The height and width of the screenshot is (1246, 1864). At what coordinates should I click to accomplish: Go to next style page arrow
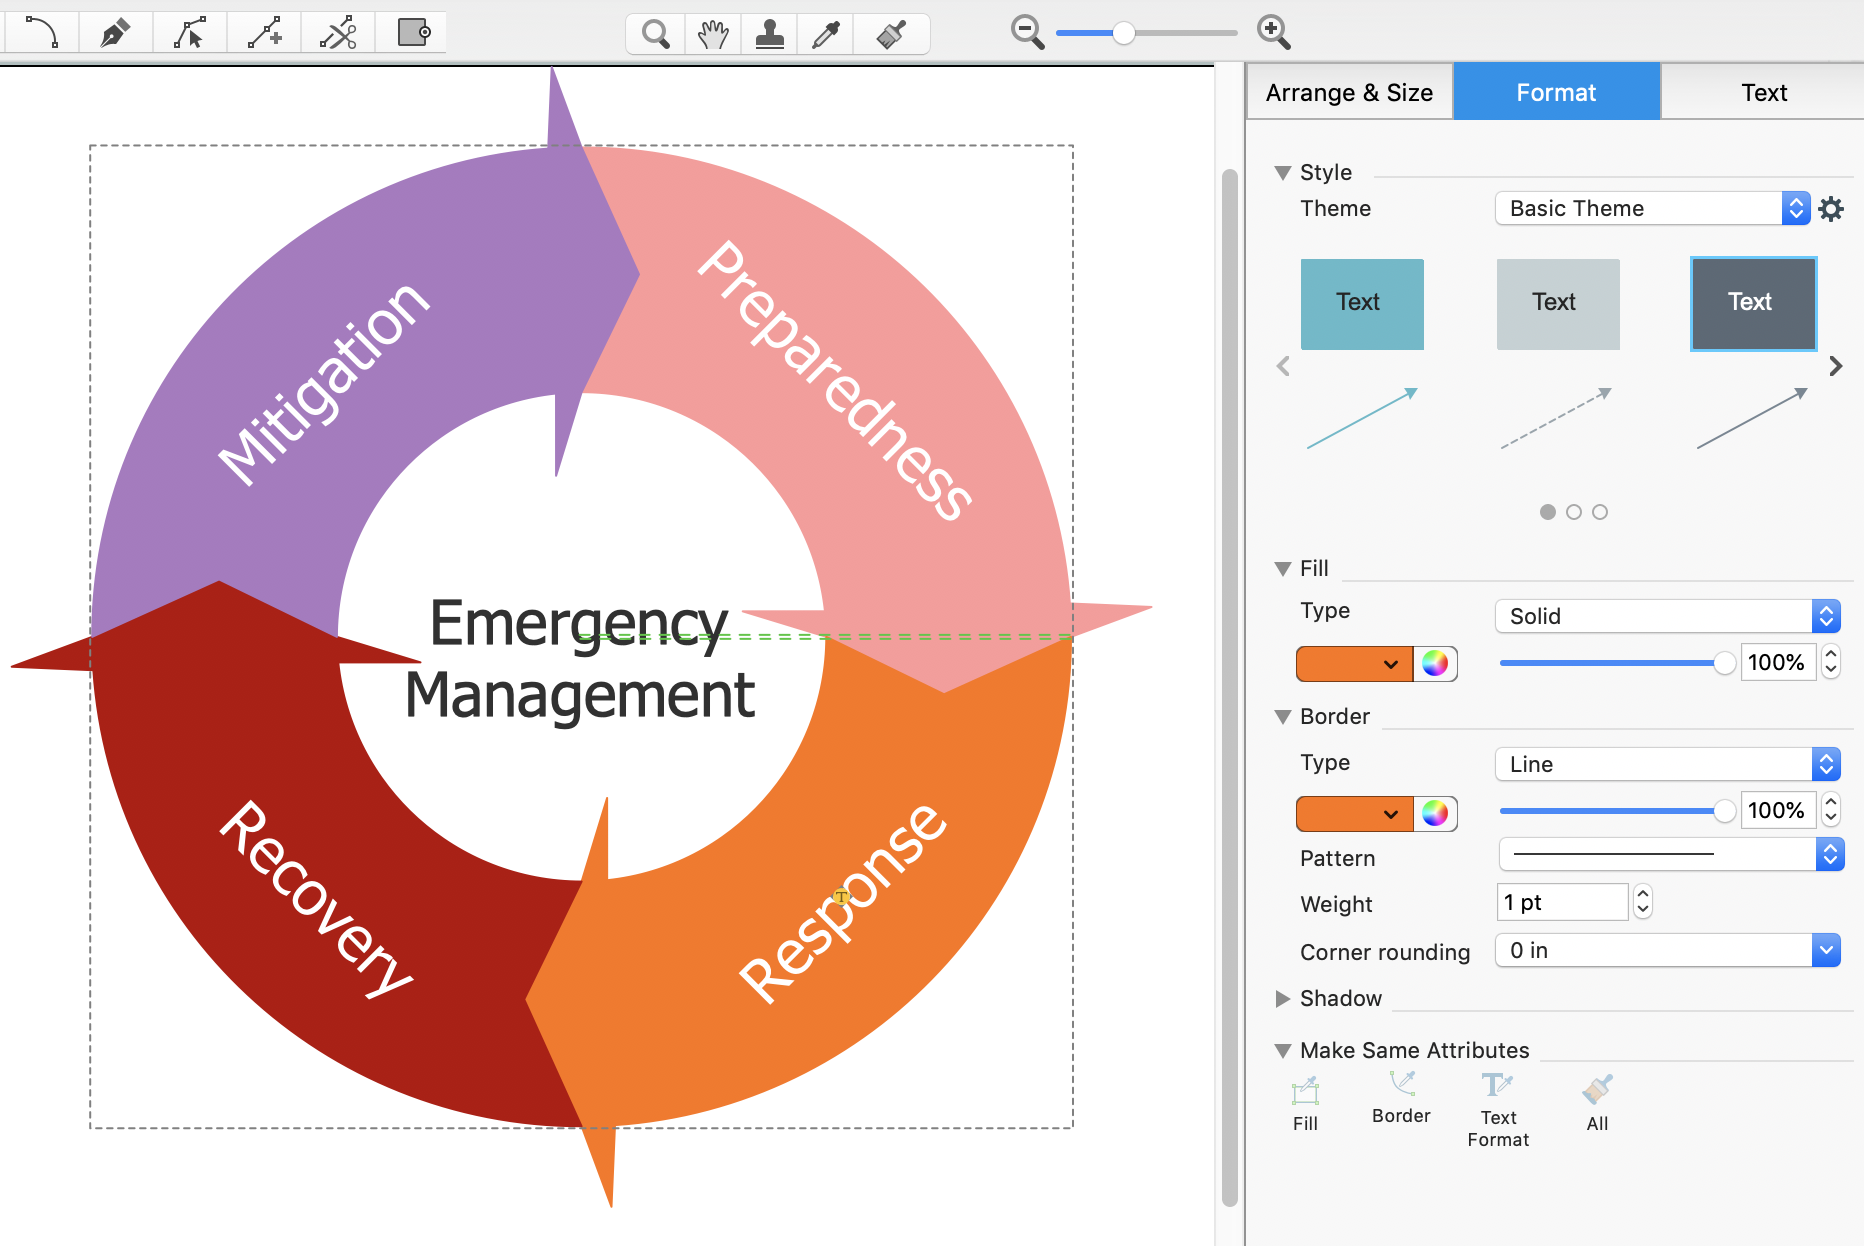tap(1835, 366)
